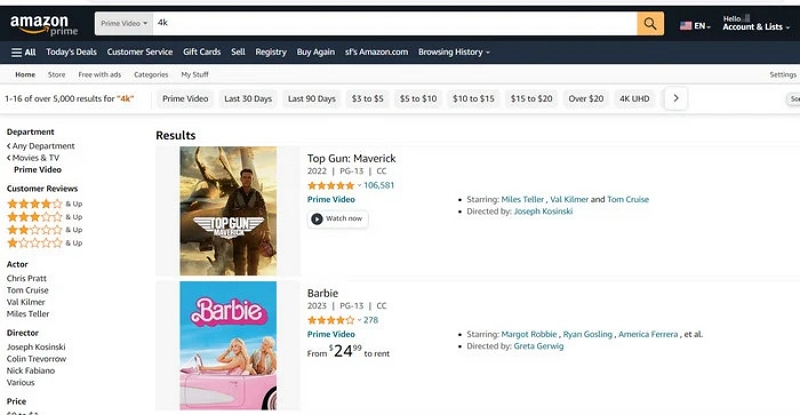This screenshot has height=415, width=800.
Task: Open Account & Lists dropdown
Action: pos(752,27)
